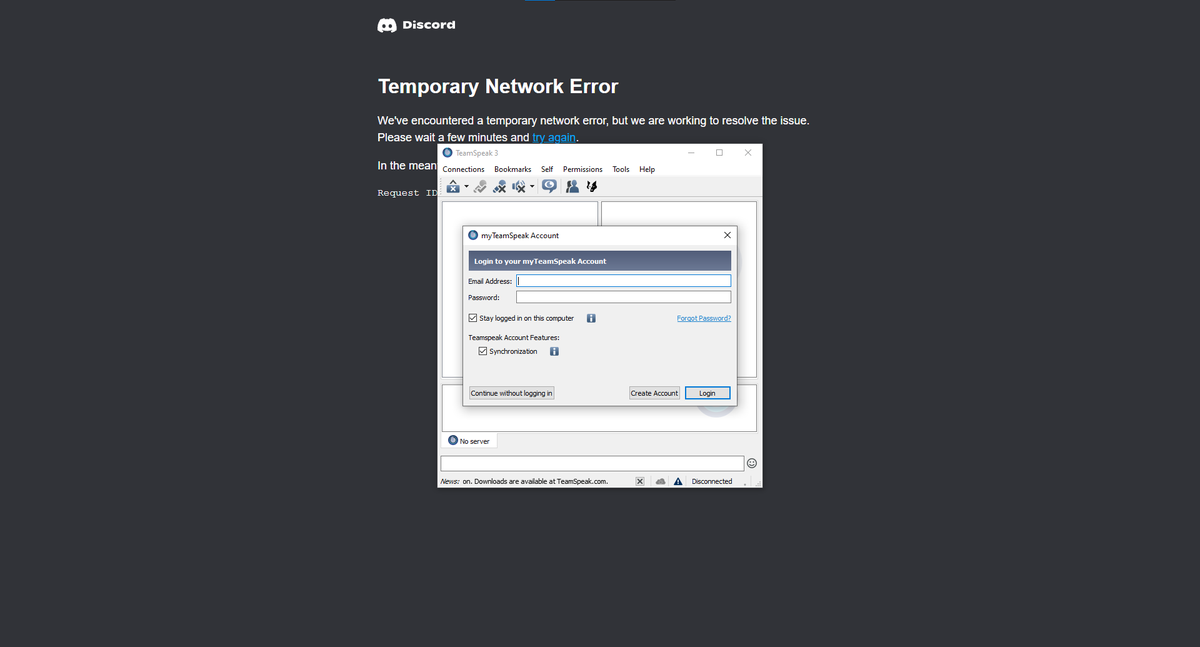Click info icon beside Stay logged in
The width and height of the screenshot is (1200, 647).
pos(591,318)
